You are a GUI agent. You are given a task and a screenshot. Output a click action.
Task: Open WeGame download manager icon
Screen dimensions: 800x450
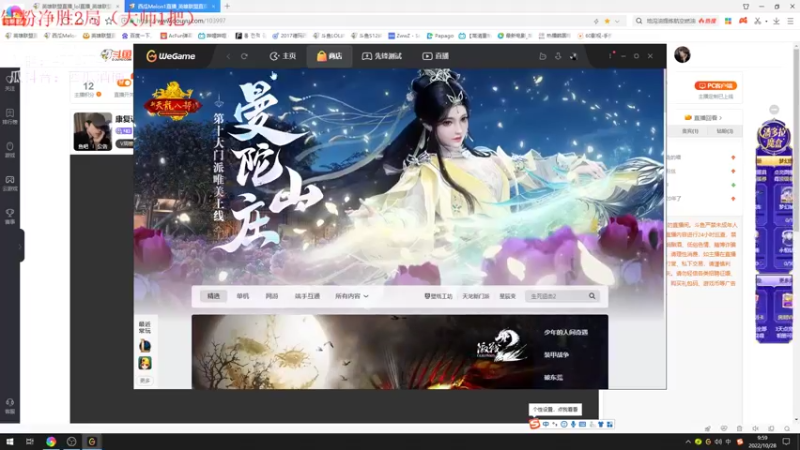pos(558,56)
